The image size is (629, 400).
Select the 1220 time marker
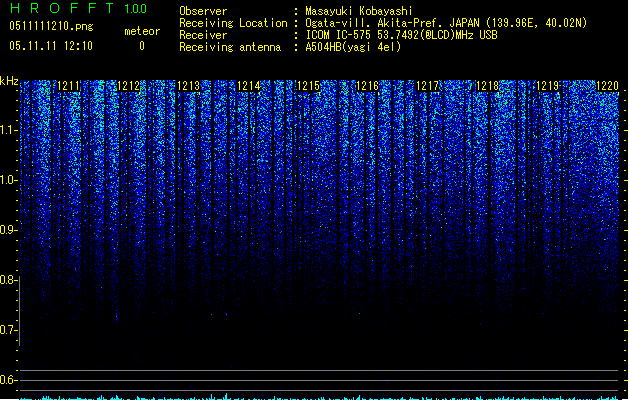point(607,86)
